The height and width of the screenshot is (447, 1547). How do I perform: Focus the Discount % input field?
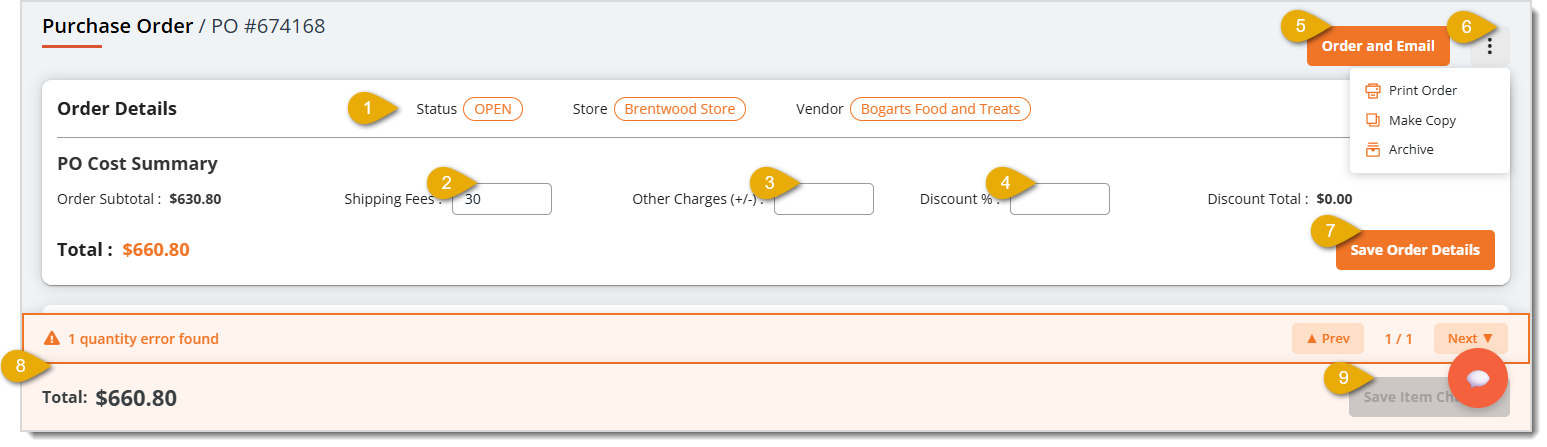(1060, 199)
